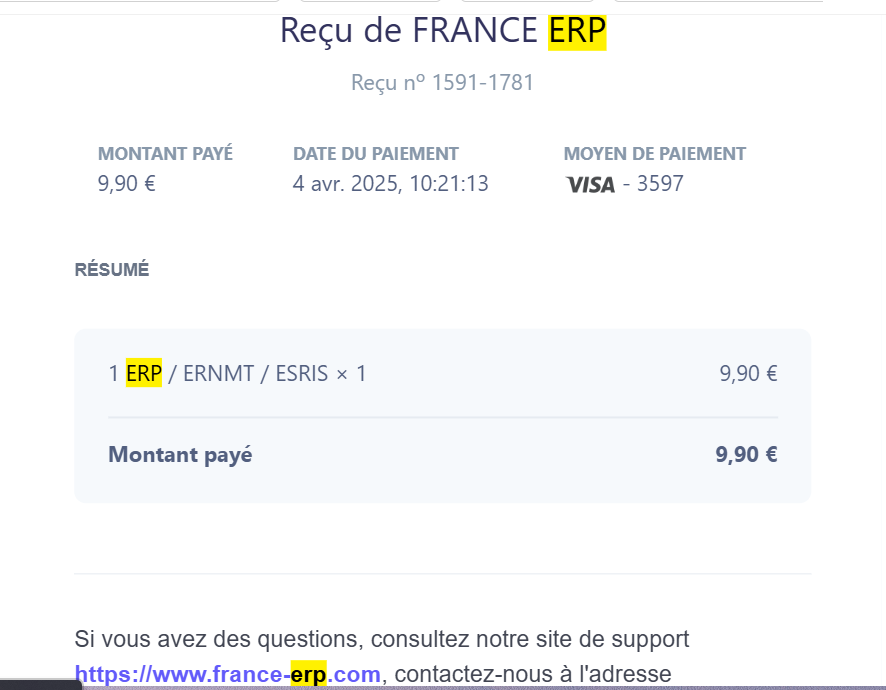Click the 9,90 € amount under MONTANT PAYÉ
Viewport: 886px width, 690px height.
[x=127, y=184]
